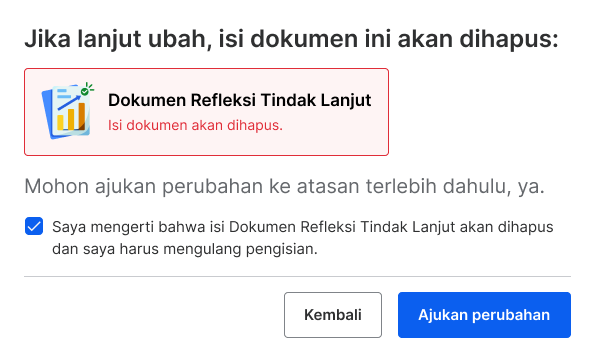Uncheck the Saya mengerti confirmation checkbox
The image size is (595, 362).
pyautogui.click(x=34, y=227)
